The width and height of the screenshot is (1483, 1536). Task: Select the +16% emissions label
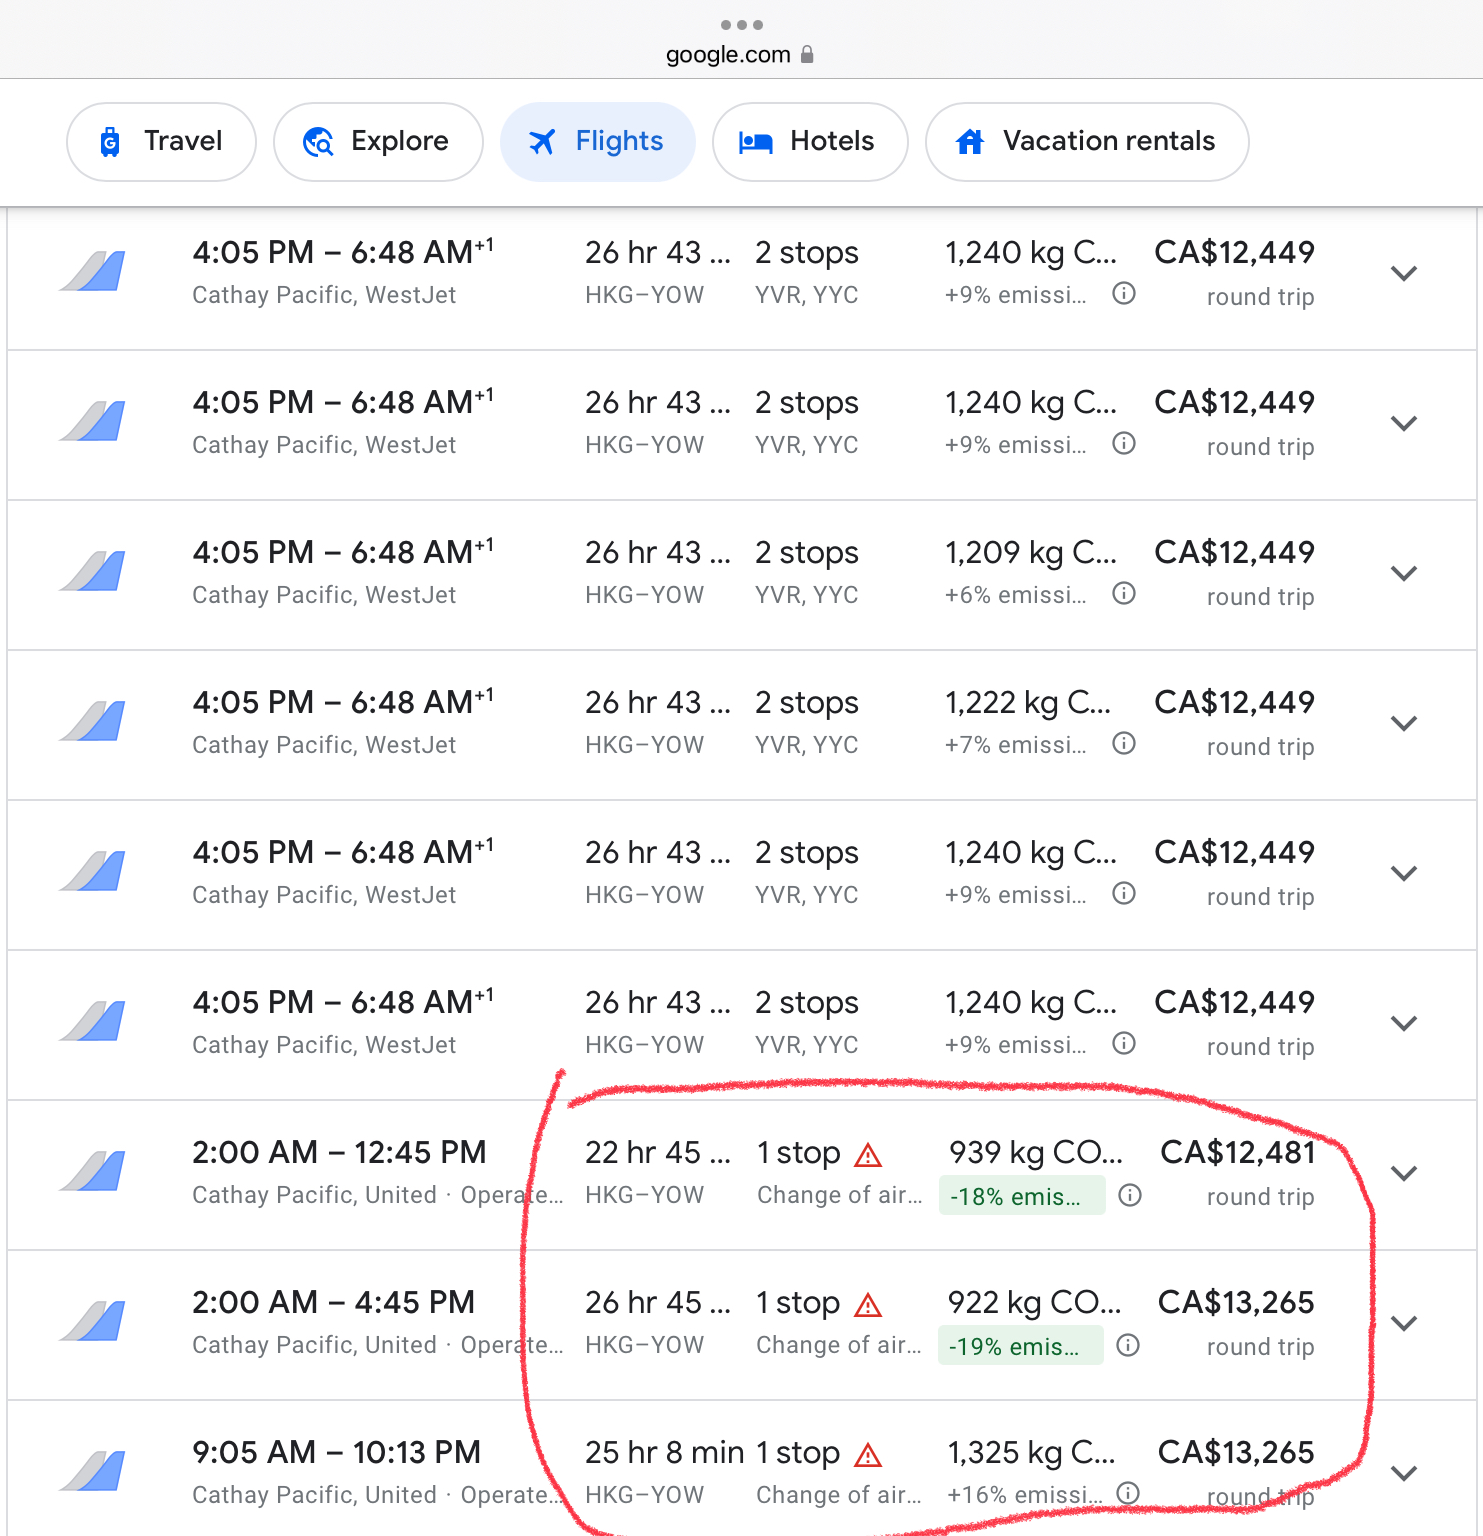[x=1025, y=1495]
